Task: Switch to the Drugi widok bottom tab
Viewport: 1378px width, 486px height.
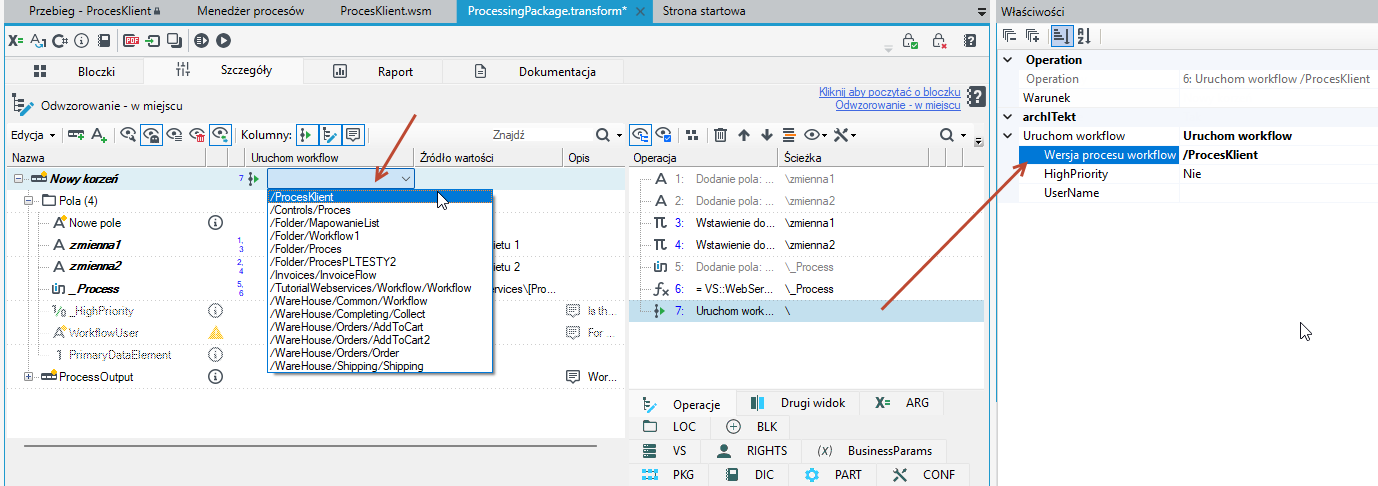Action: pyautogui.click(x=798, y=403)
